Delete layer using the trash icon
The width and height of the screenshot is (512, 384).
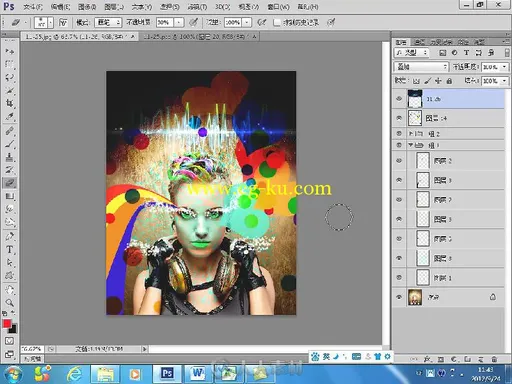494,359
